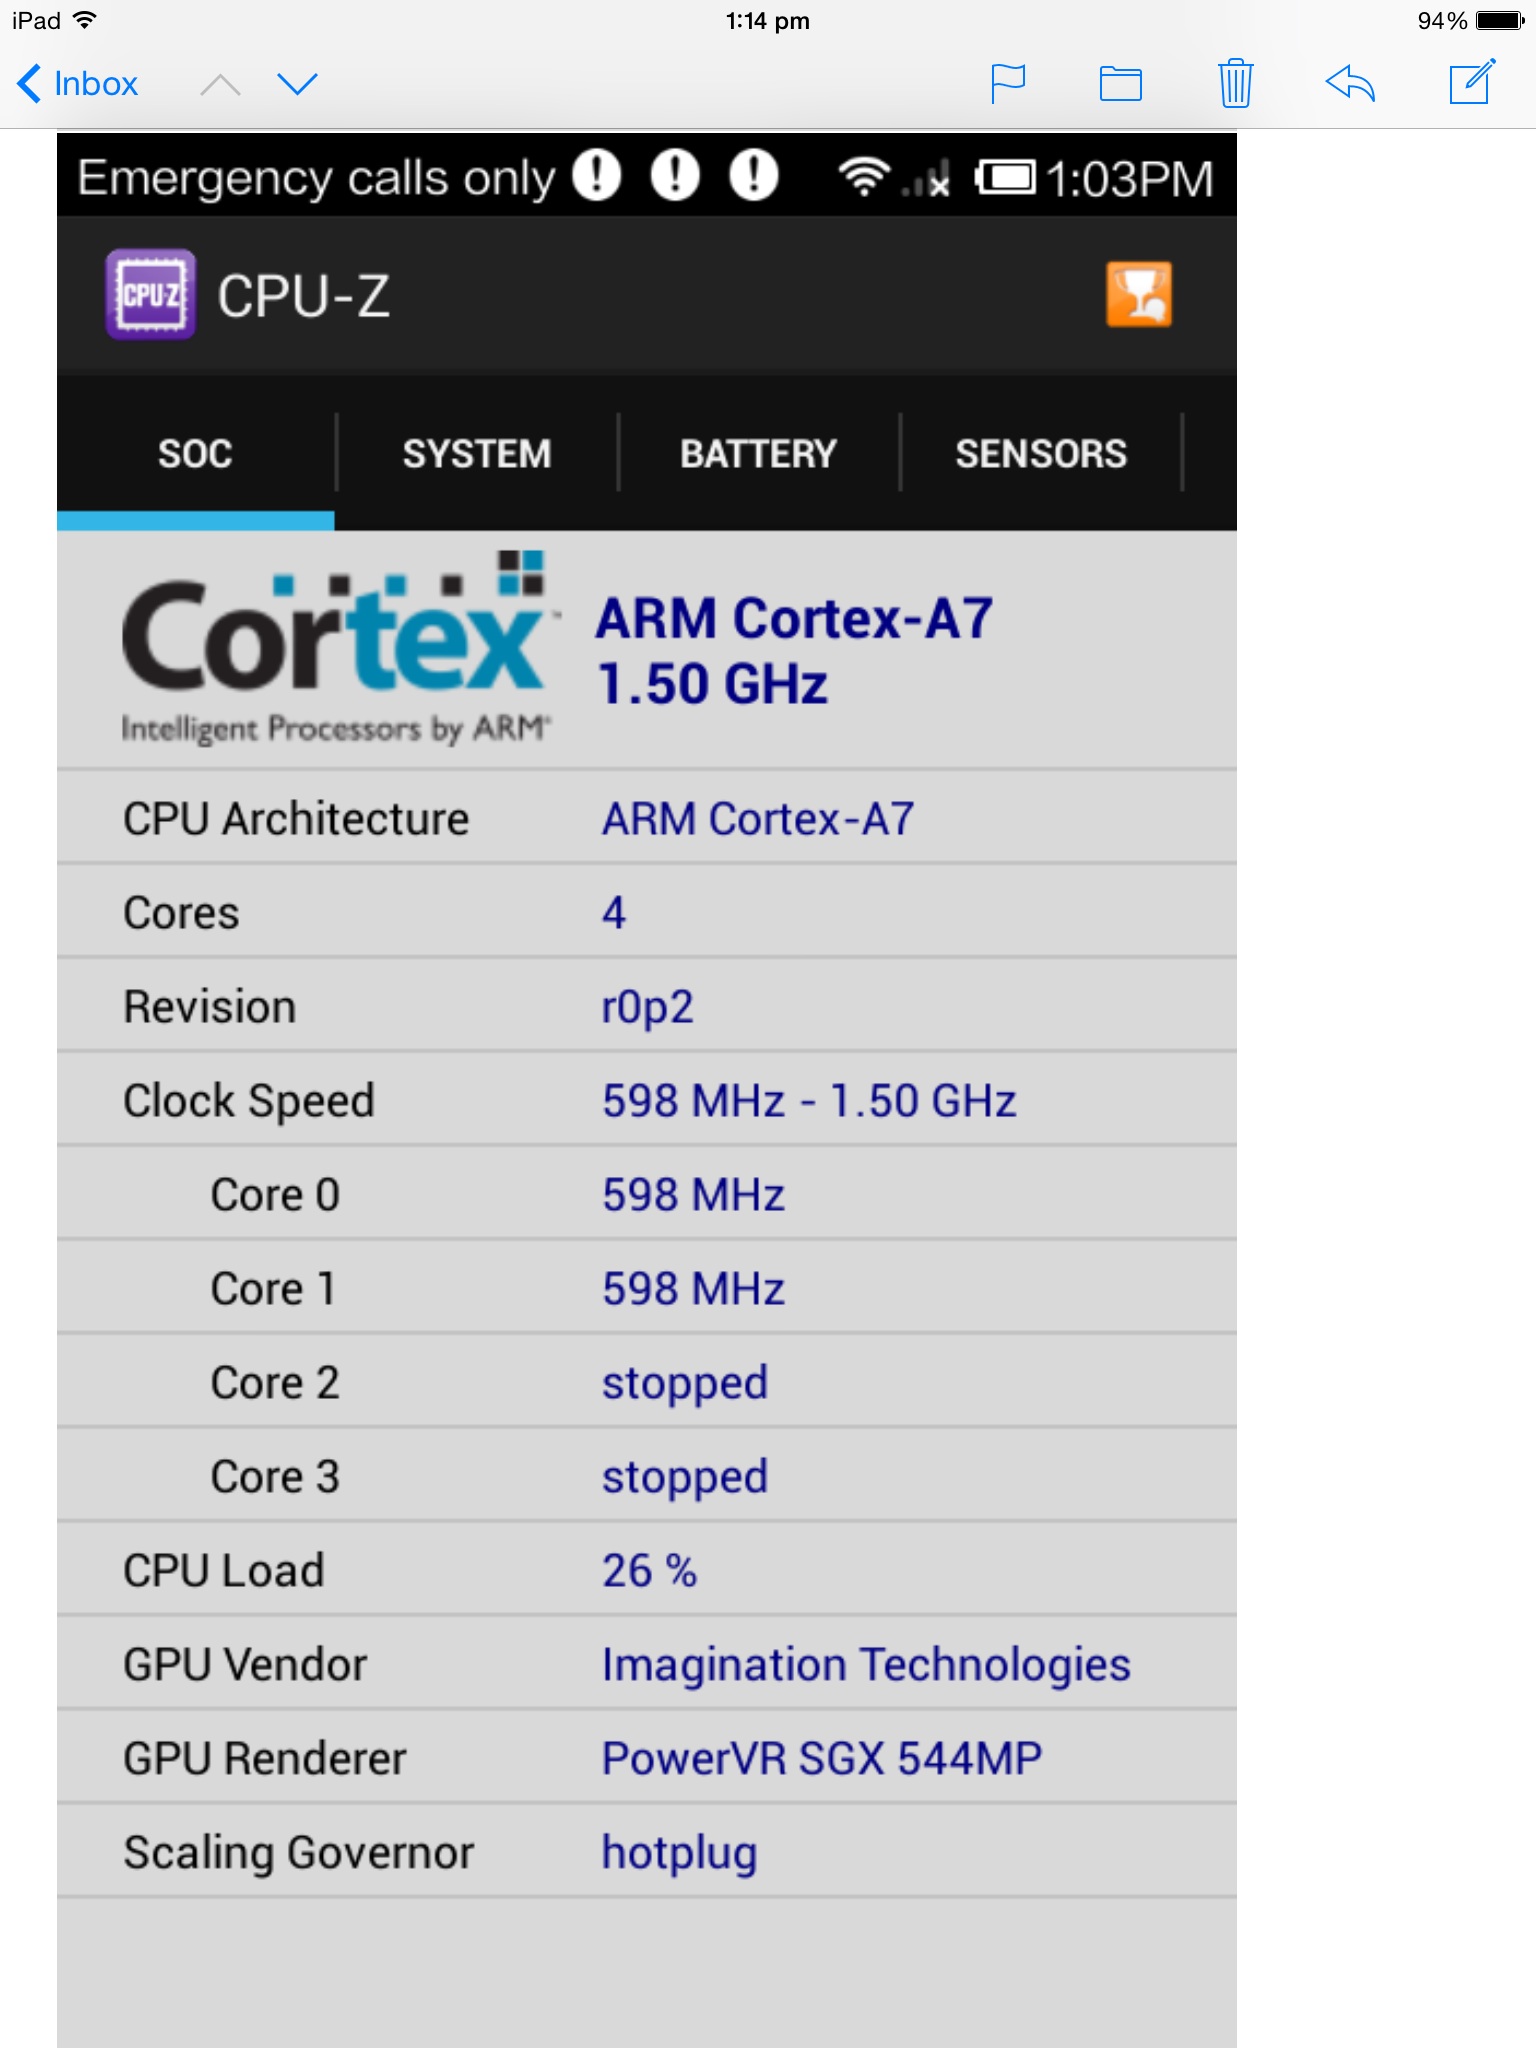1536x2048 pixels.
Task: Go back to Inbox
Action: (78, 84)
